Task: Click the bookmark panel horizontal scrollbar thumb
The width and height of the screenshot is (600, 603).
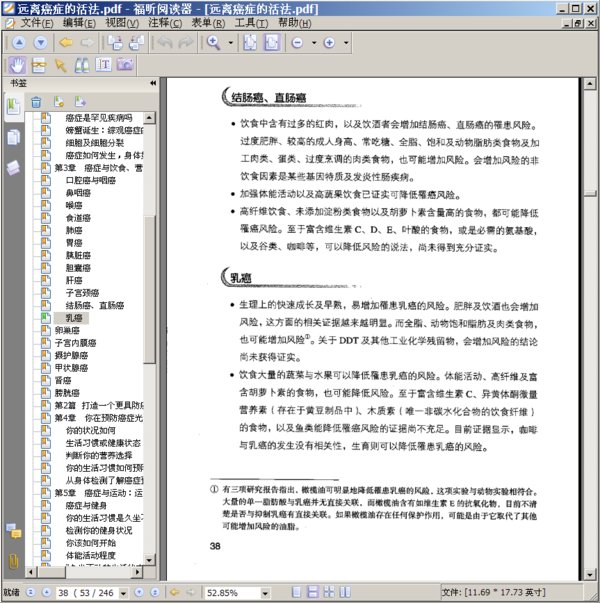Action: 51,572
